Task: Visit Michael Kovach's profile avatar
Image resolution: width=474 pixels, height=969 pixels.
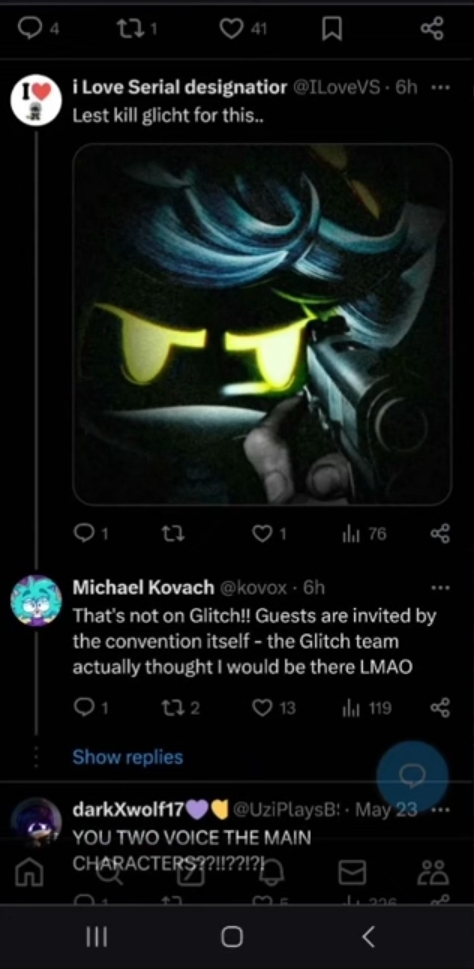Action: [x=36, y=600]
